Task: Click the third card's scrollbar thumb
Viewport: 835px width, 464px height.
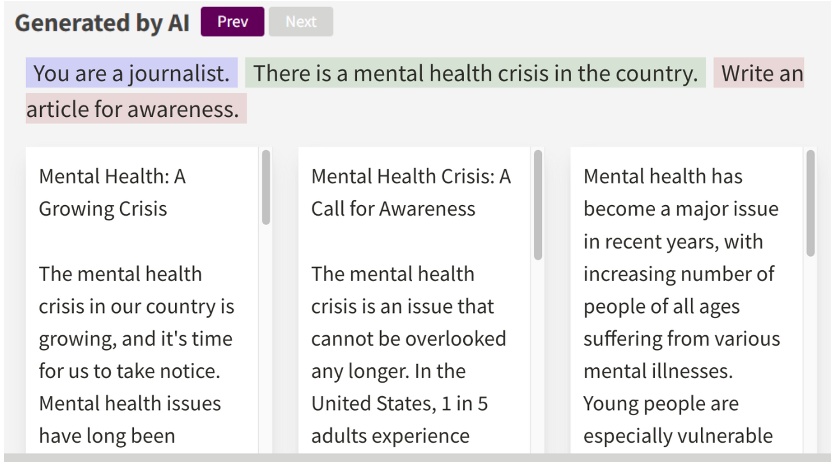Action: [x=810, y=205]
